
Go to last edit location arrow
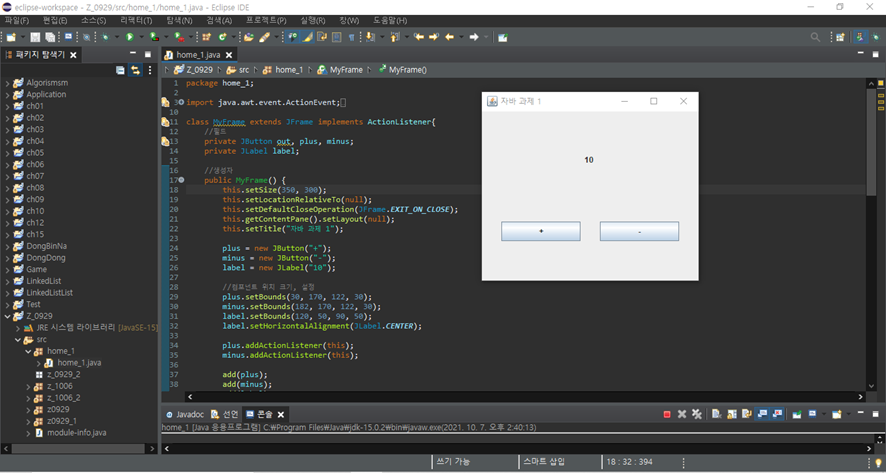click(419, 37)
